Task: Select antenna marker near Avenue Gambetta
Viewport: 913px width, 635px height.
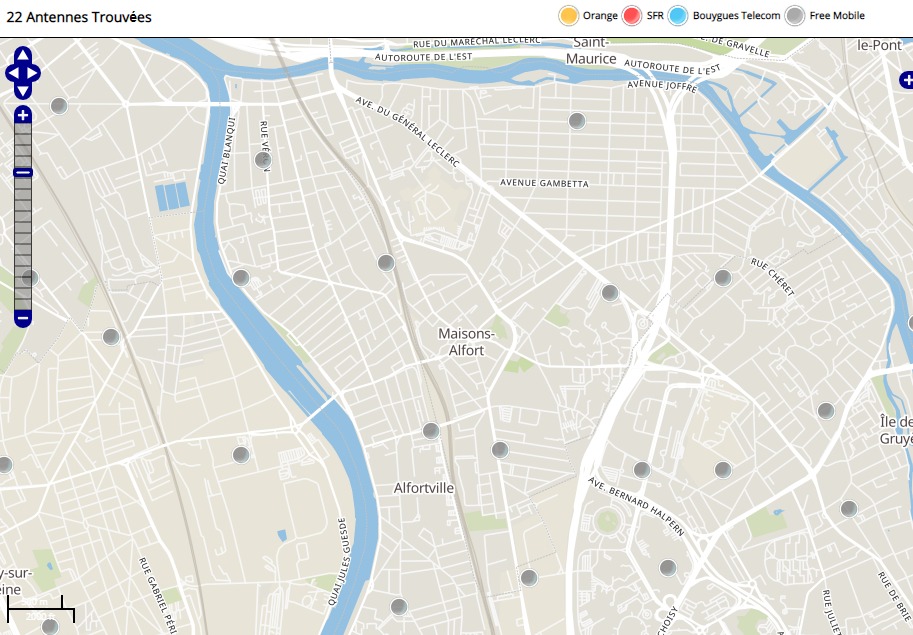Action: pos(576,121)
